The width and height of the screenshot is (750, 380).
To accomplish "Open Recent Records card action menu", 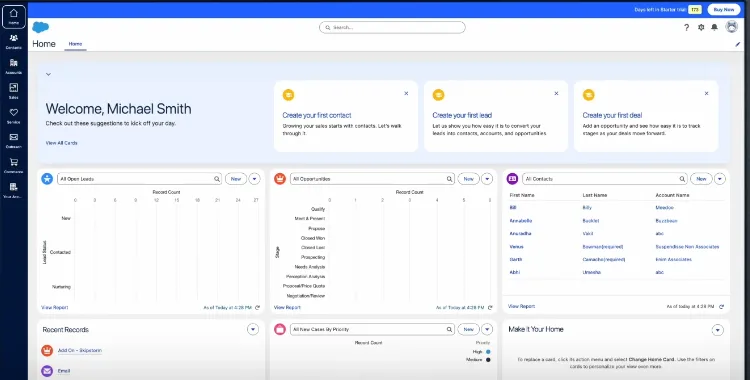I will click(x=253, y=329).
